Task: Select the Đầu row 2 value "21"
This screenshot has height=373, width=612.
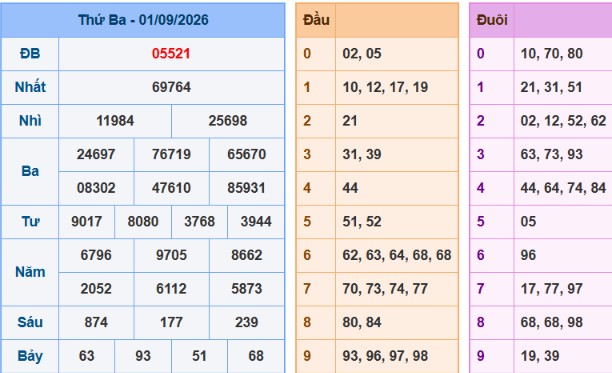Action: tap(350, 121)
